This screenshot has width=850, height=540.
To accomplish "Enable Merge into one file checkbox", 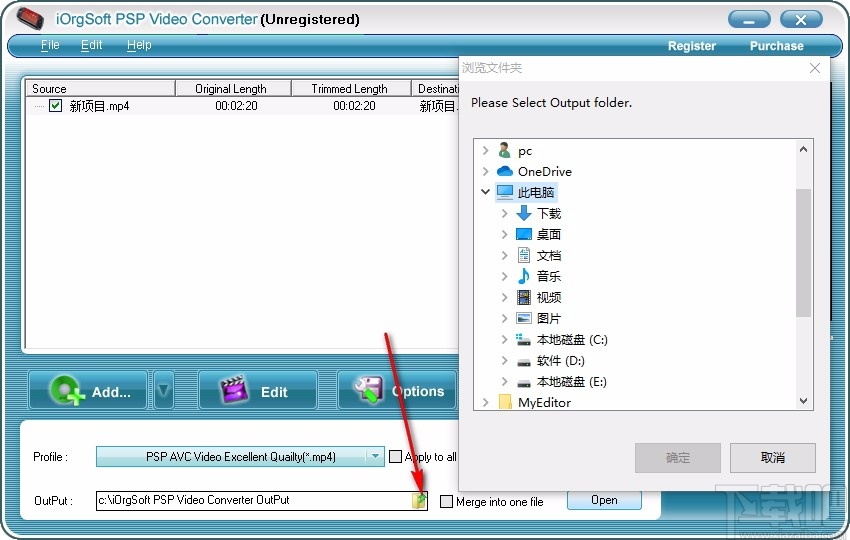I will 446,502.
